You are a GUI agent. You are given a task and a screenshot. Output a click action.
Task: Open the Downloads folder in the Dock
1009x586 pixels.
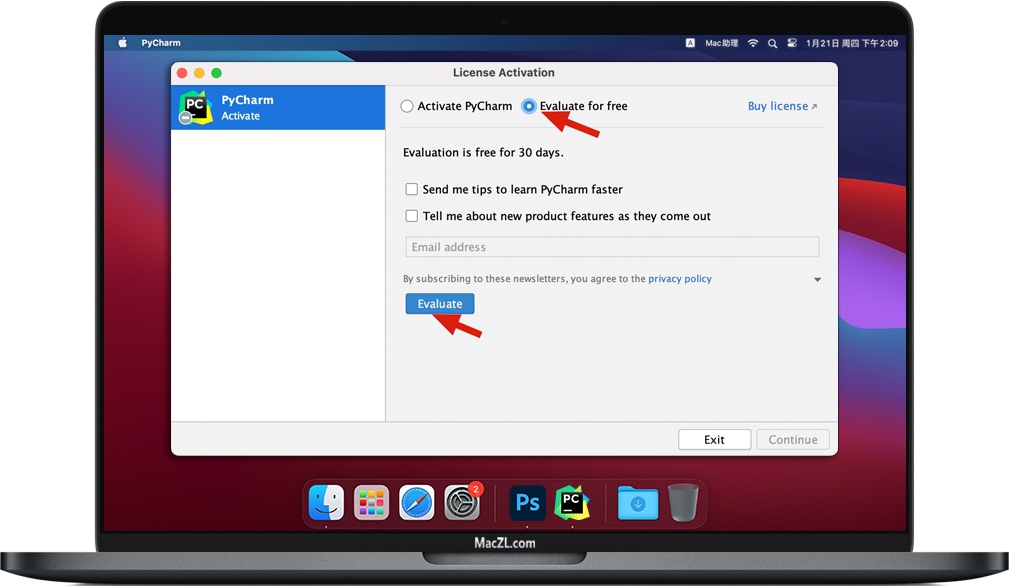pos(638,503)
